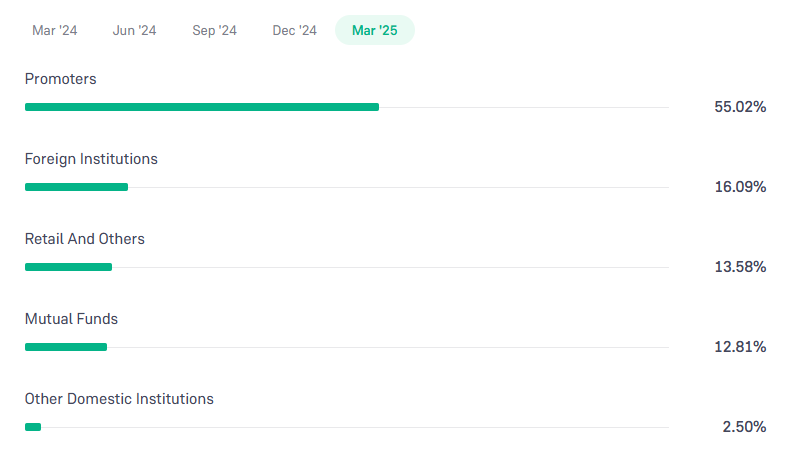Switch to the Mar '24 tab

[x=55, y=30]
